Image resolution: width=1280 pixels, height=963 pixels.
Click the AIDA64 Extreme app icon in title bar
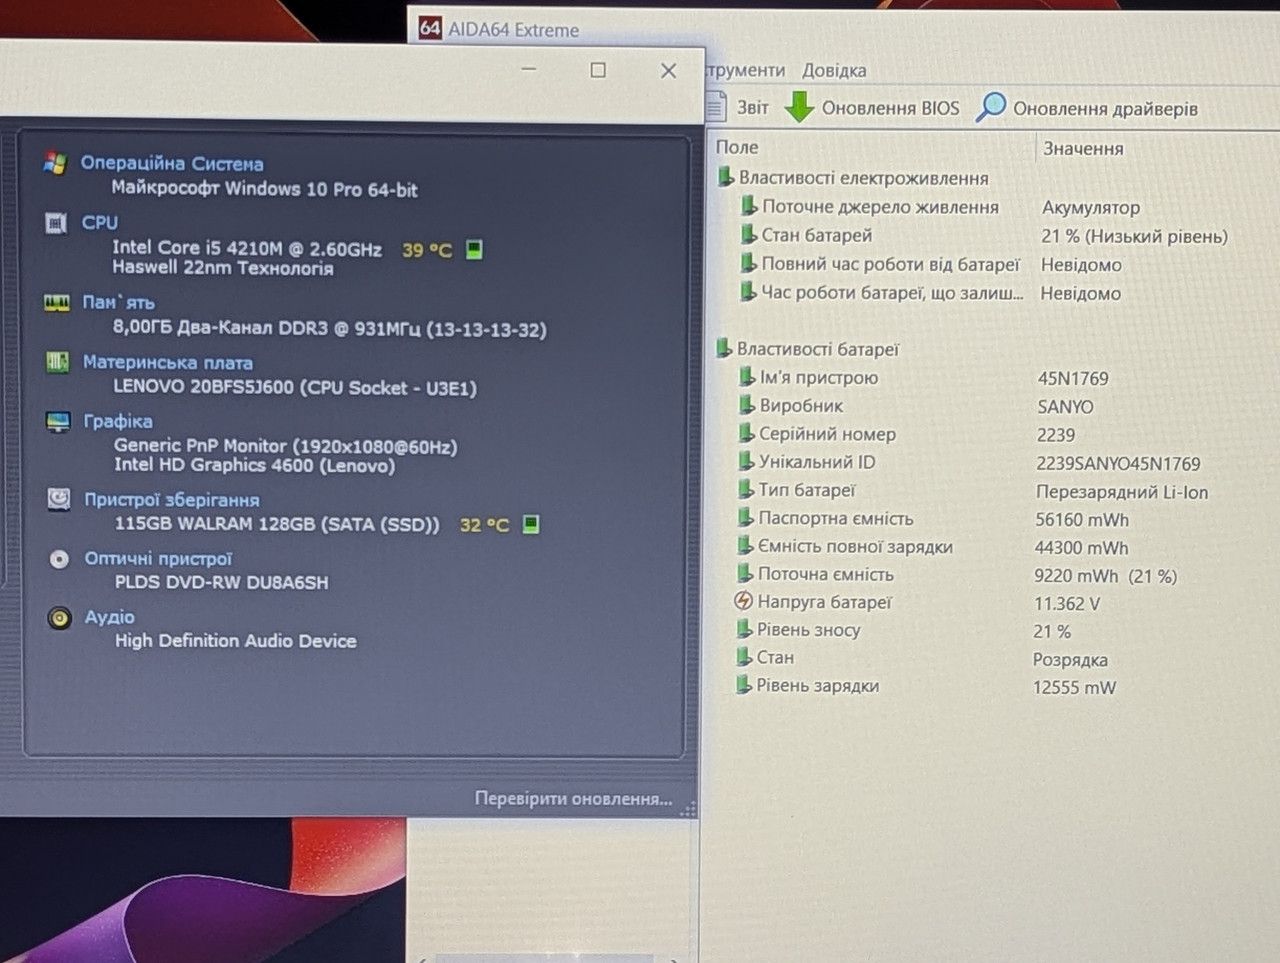pos(430,28)
